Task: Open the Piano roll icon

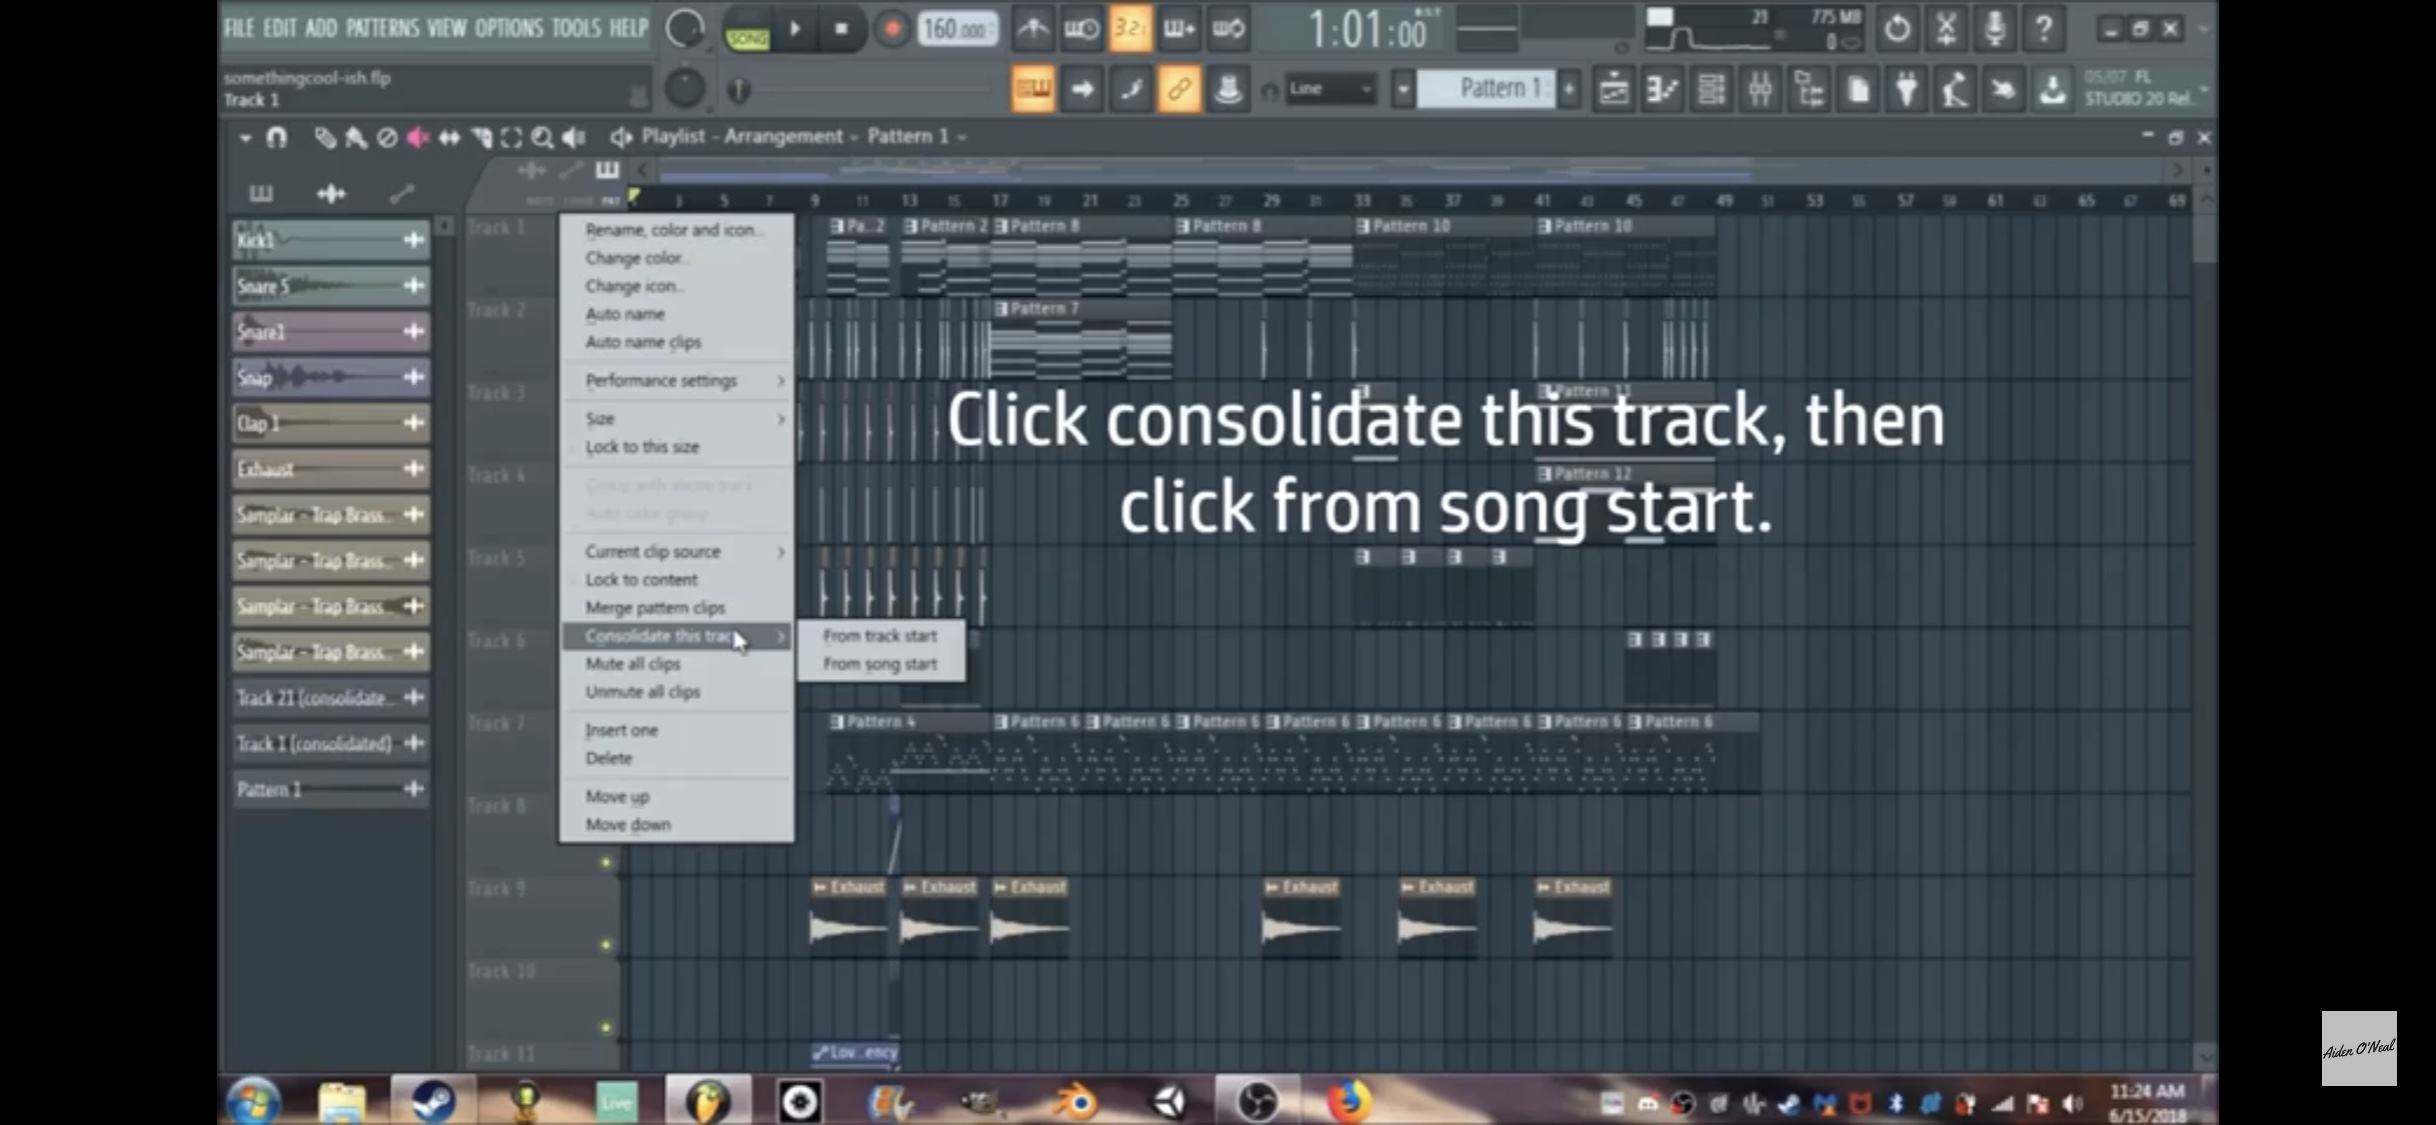Action: point(1662,90)
